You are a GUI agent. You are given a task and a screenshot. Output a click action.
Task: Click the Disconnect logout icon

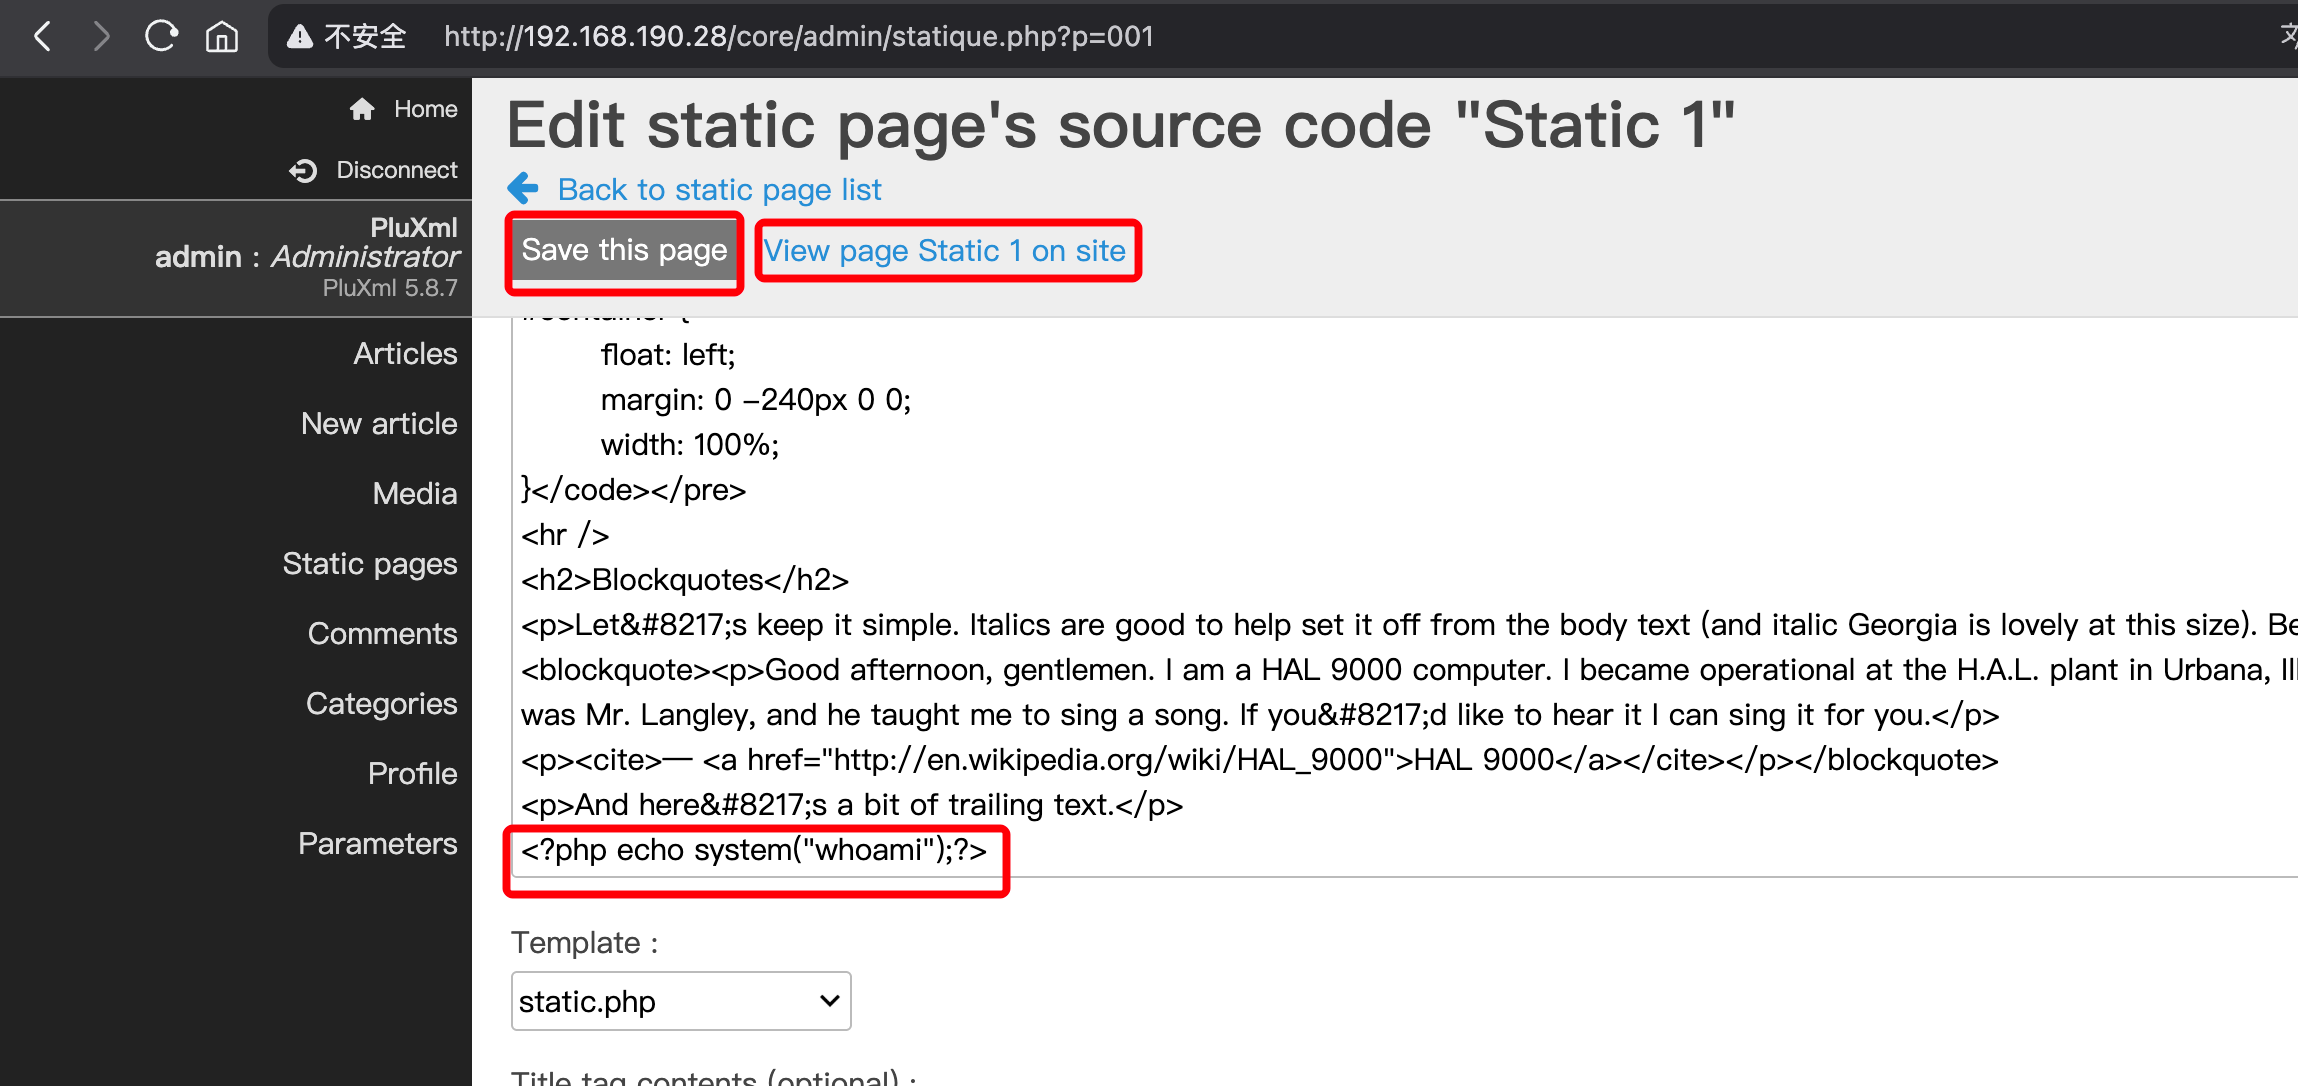(x=303, y=171)
